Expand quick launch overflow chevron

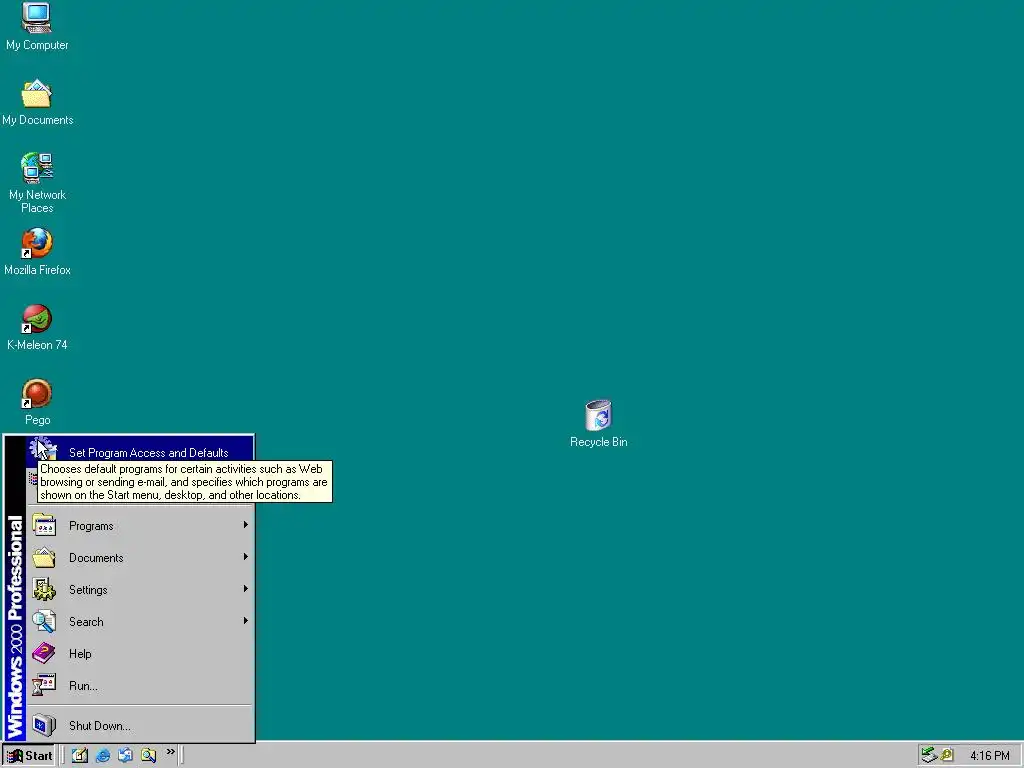click(x=170, y=752)
